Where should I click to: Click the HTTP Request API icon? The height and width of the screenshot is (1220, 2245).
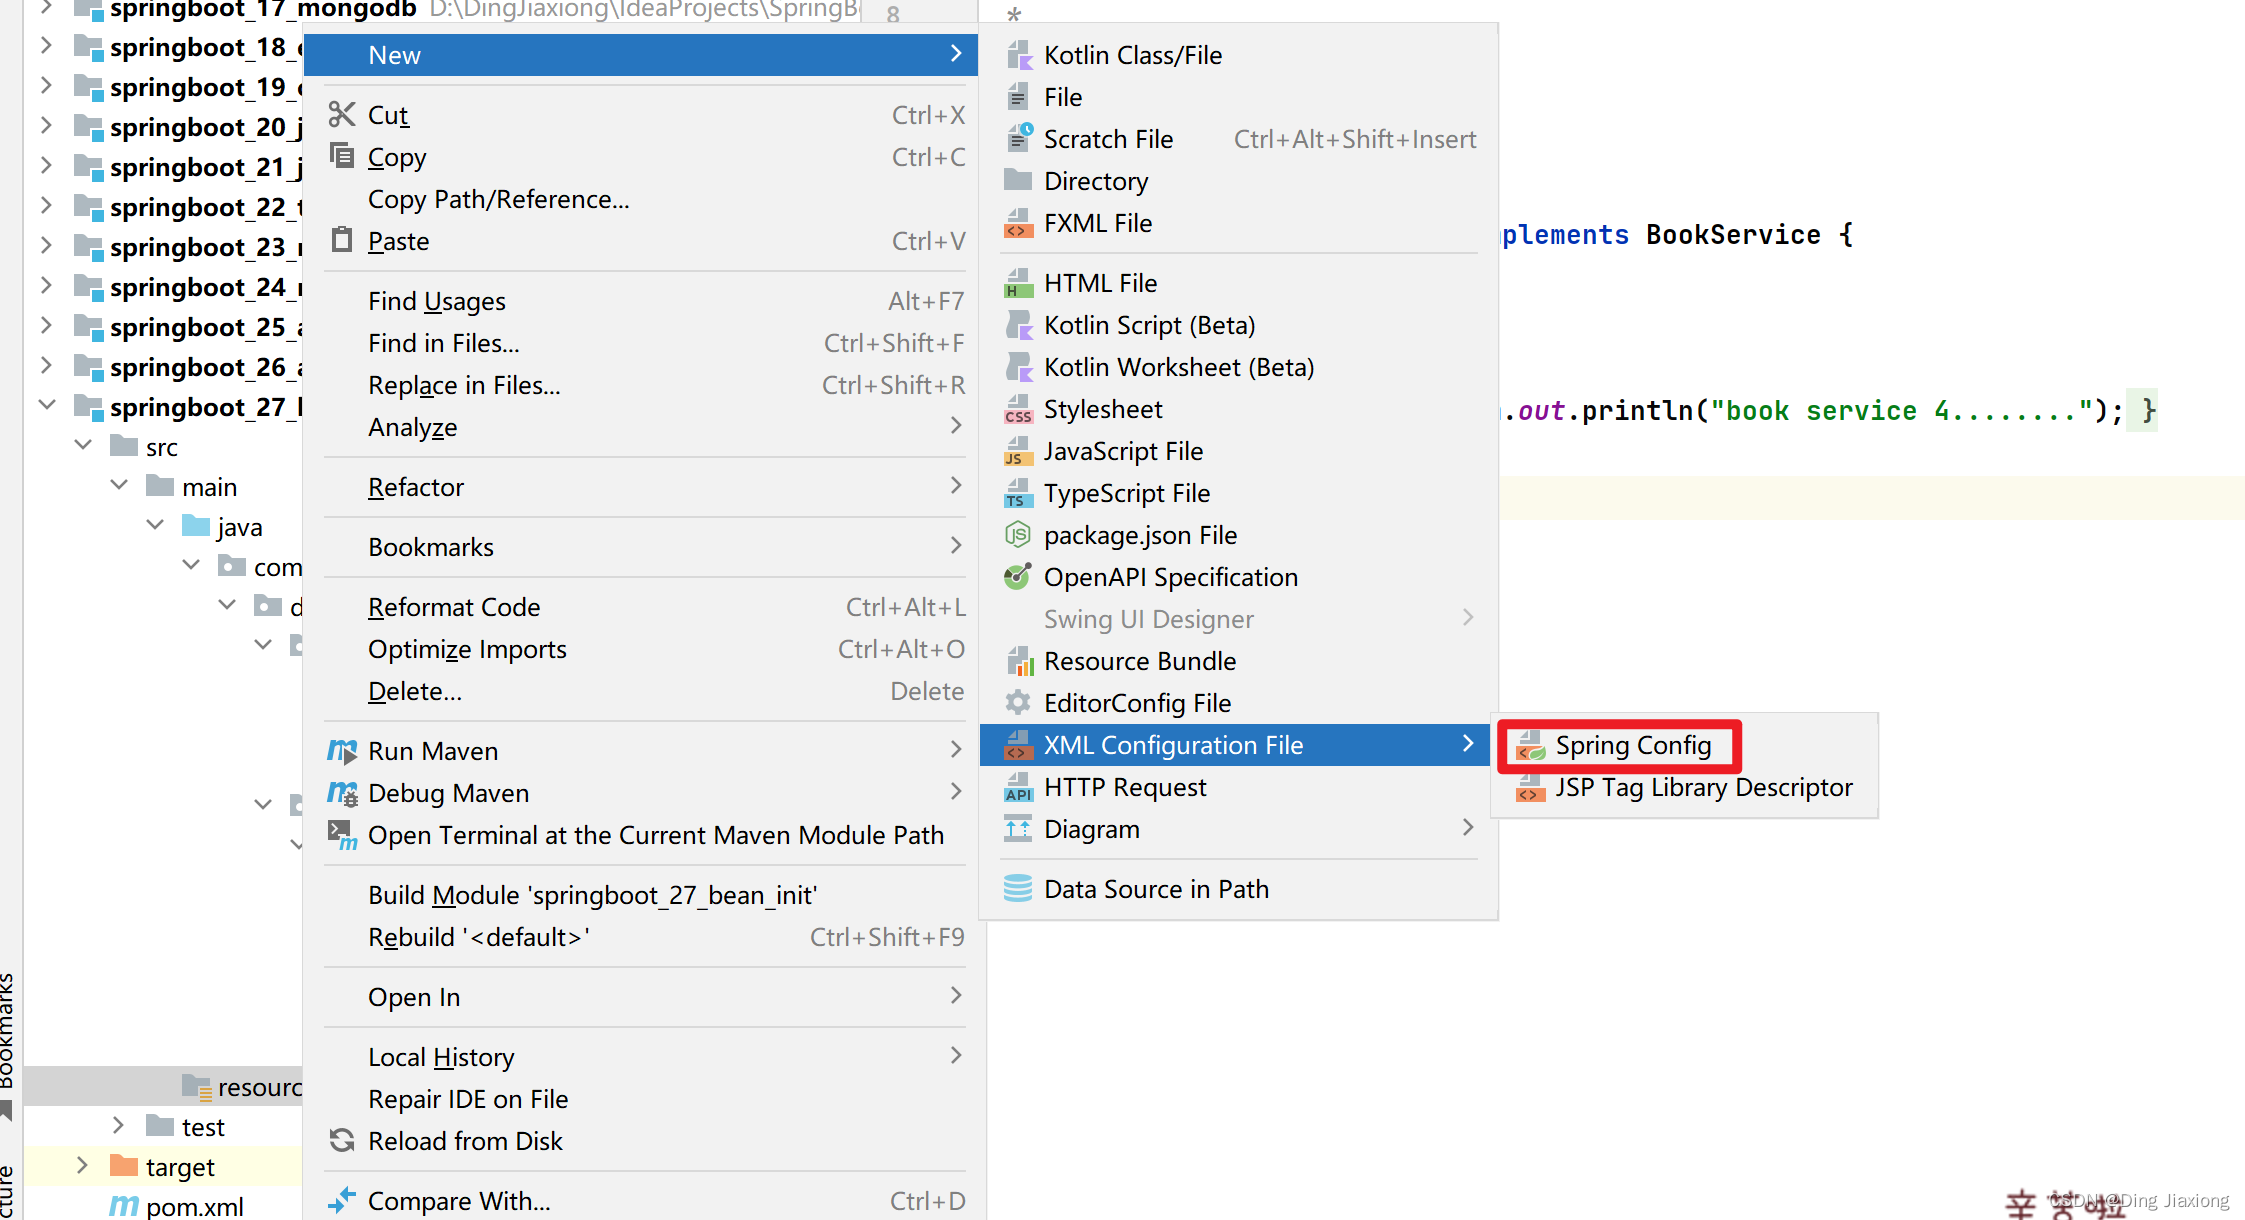(x=1018, y=787)
